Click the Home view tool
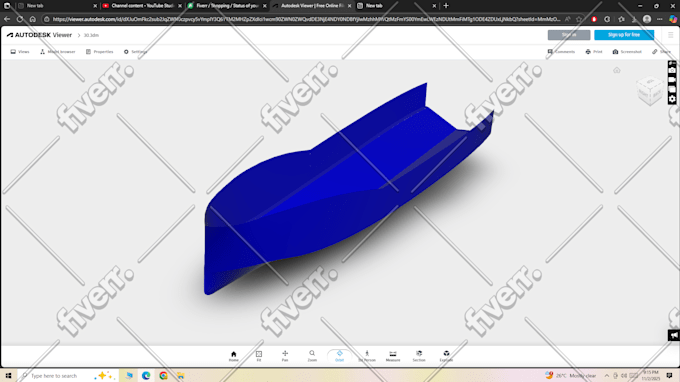Image resolution: width=680 pixels, height=382 pixels. click(x=233, y=356)
